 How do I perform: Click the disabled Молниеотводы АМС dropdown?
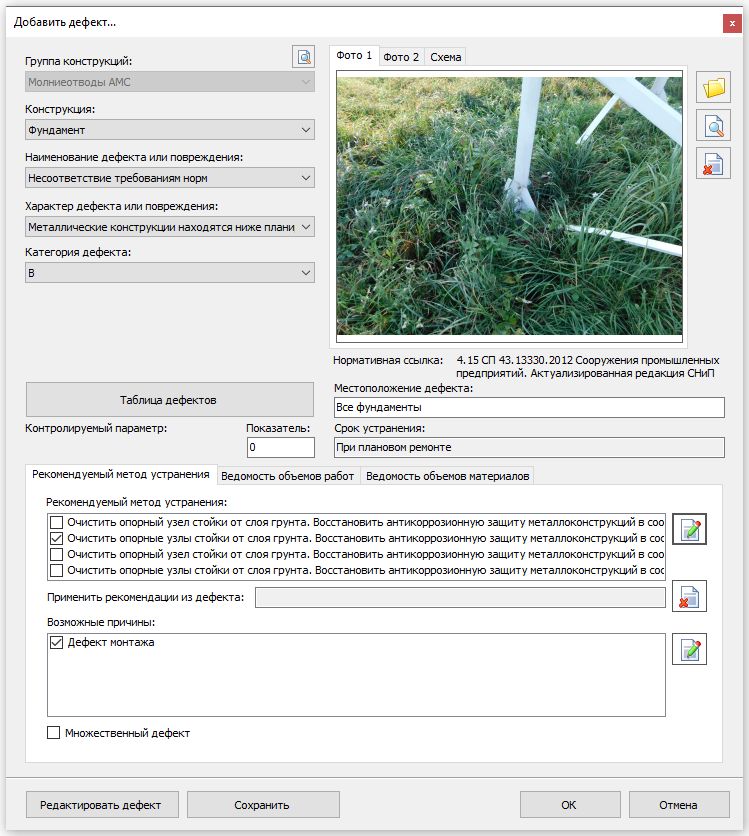(170, 82)
